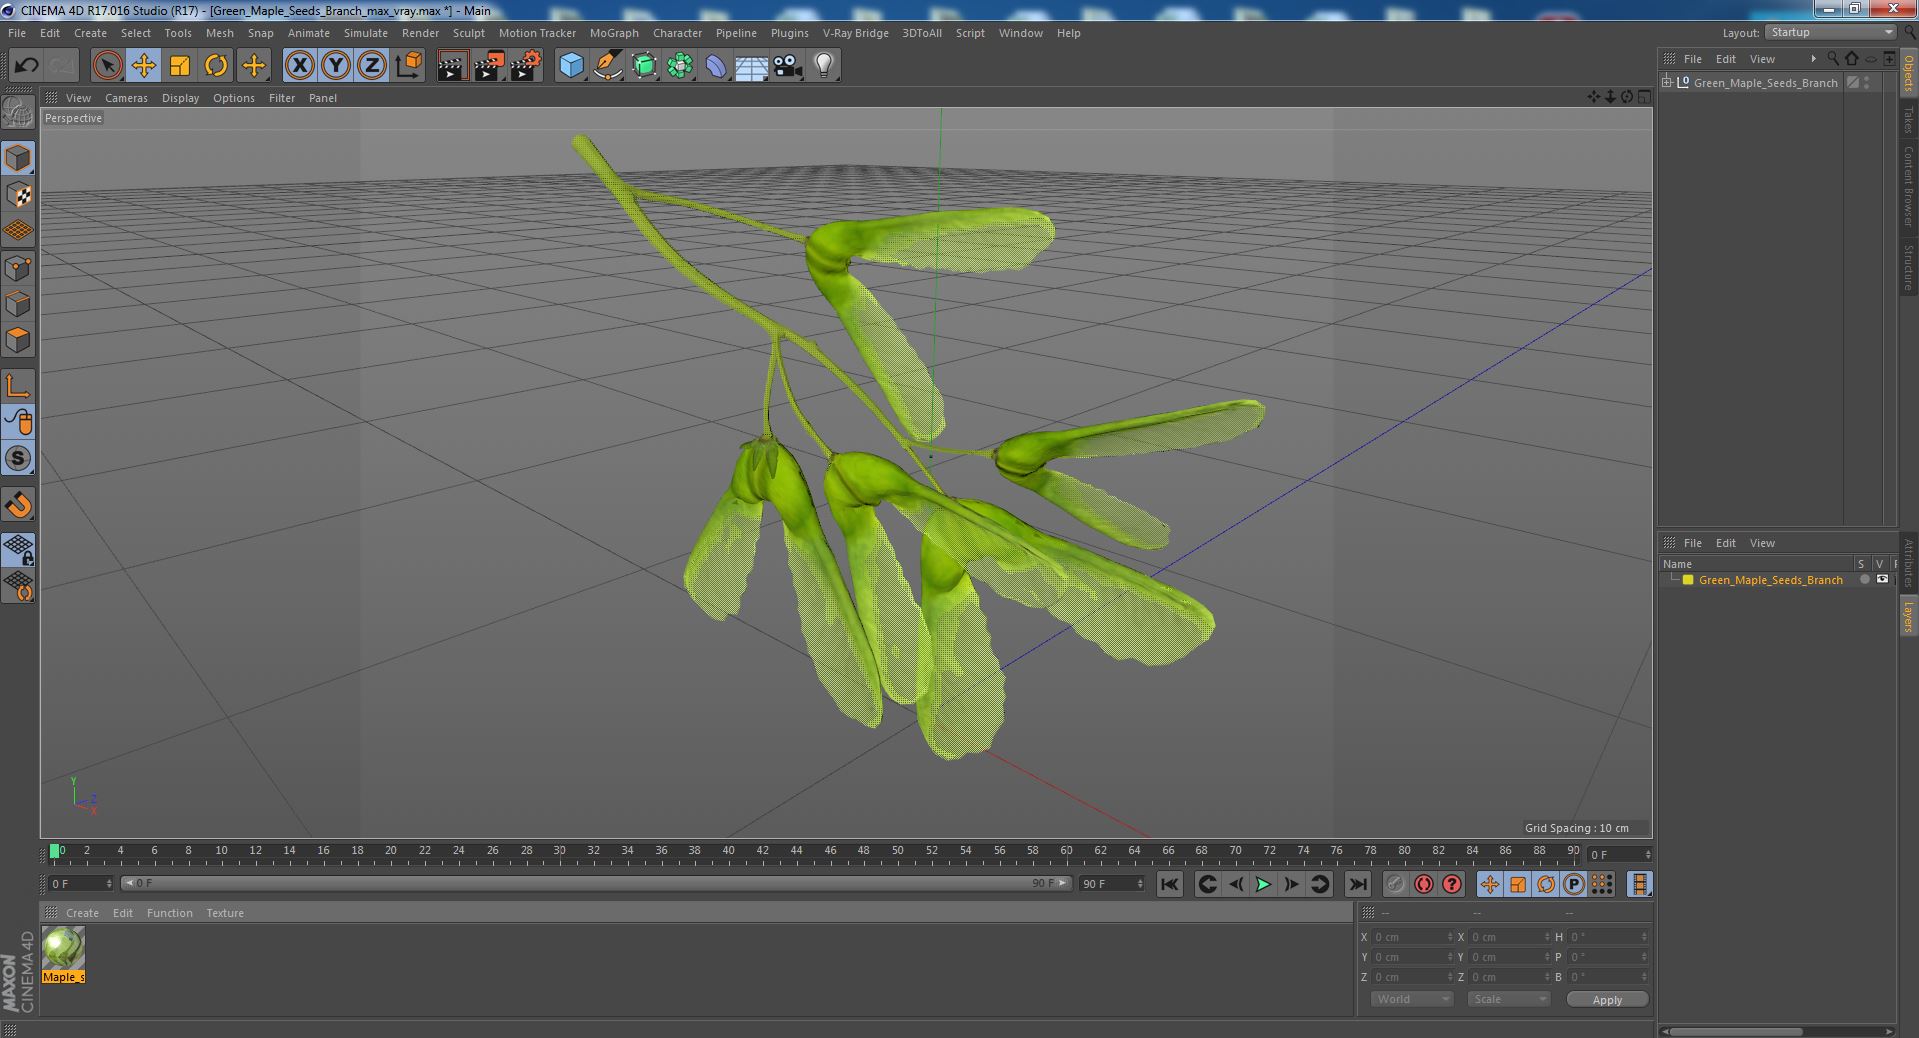Add a light object

[823, 66]
